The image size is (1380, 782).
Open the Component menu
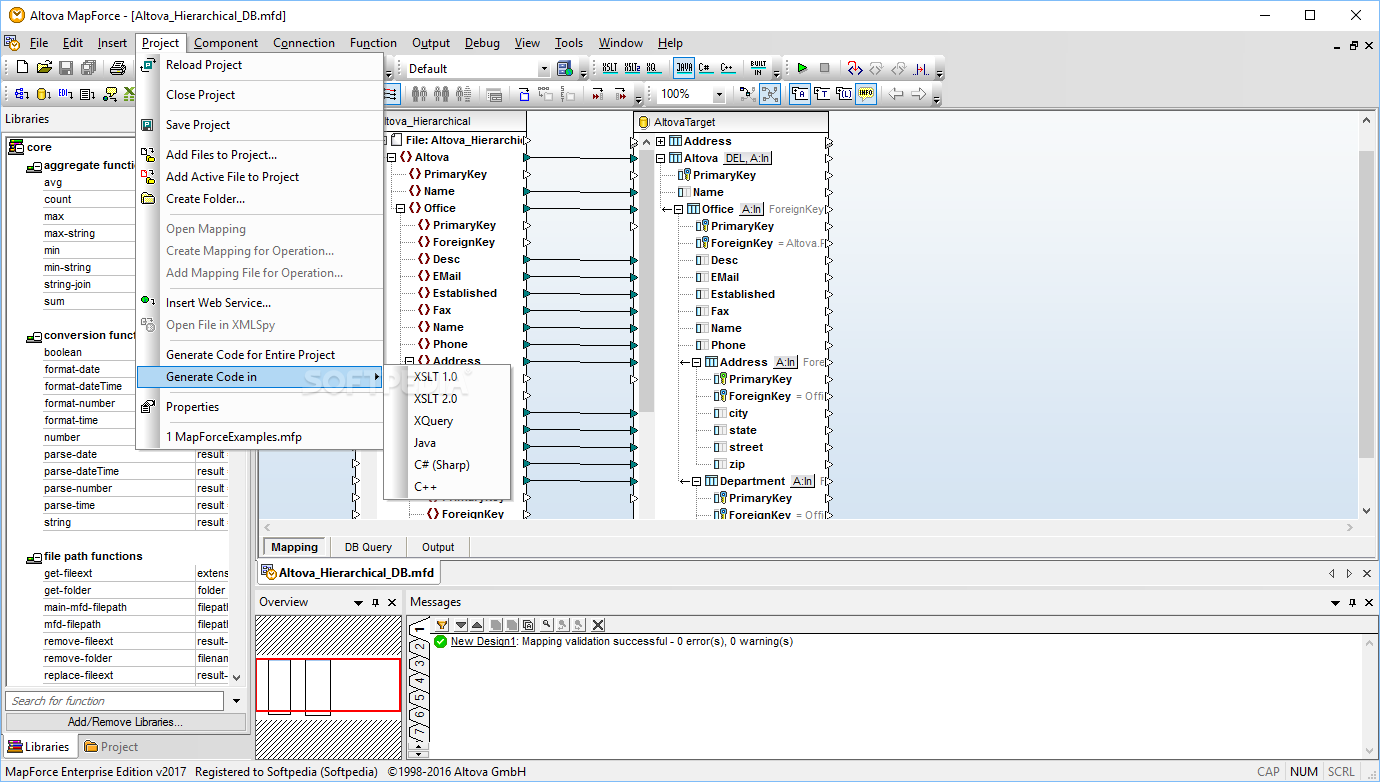click(x=226, y=43)
